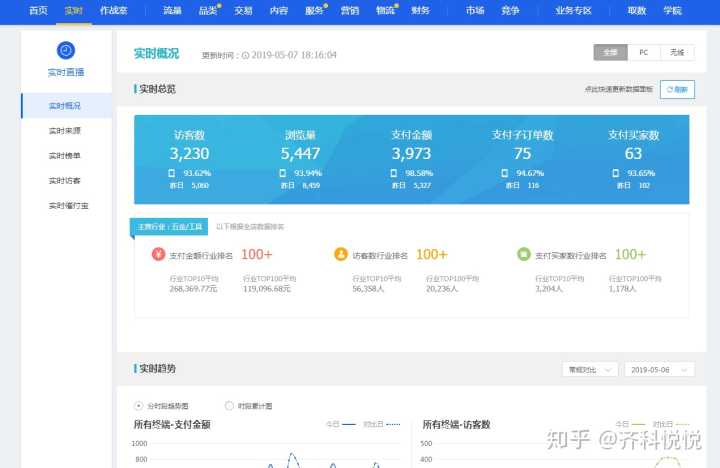This screenshot has width=720, height=468.
Task: Click the 主营行业：五金/工具 label tab
Action: 169,227
